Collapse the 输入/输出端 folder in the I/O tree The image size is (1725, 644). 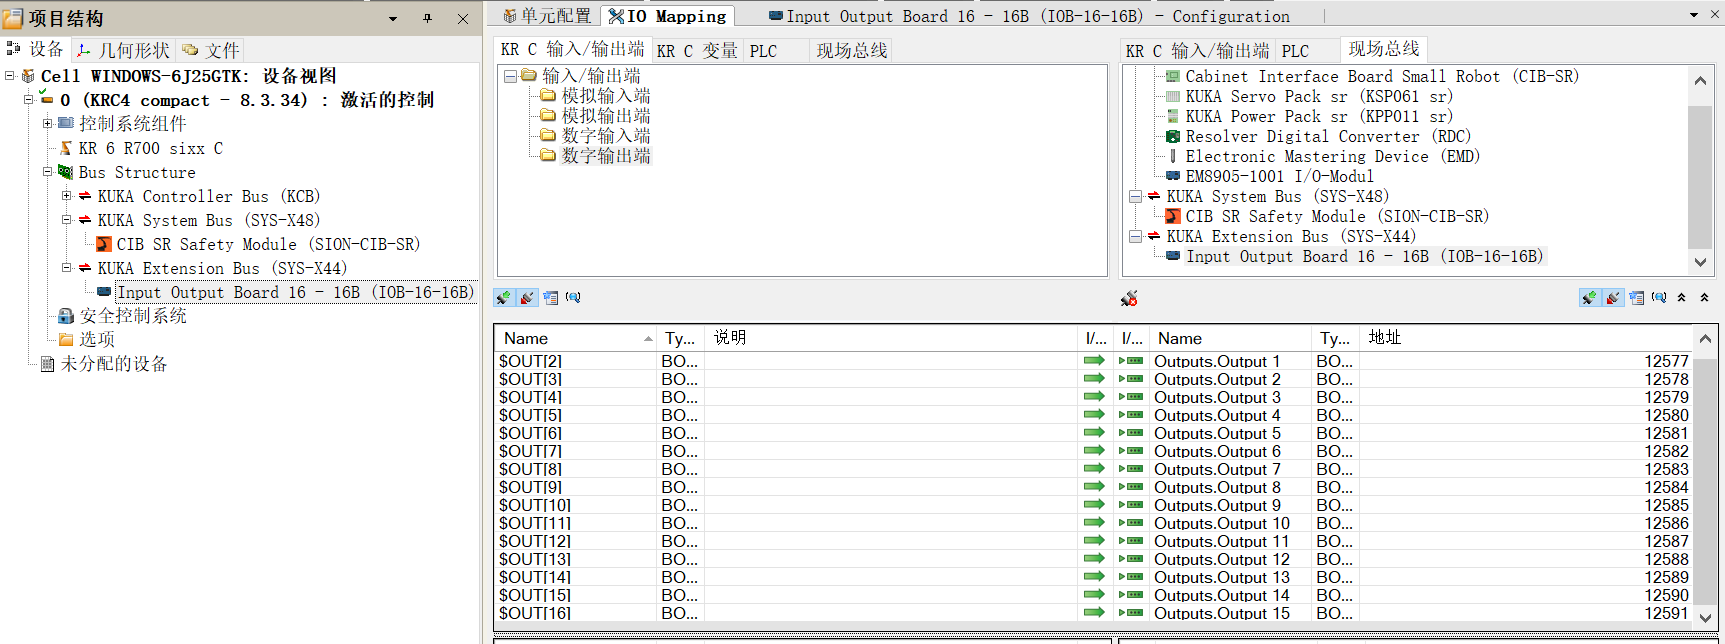coord(510,76)
